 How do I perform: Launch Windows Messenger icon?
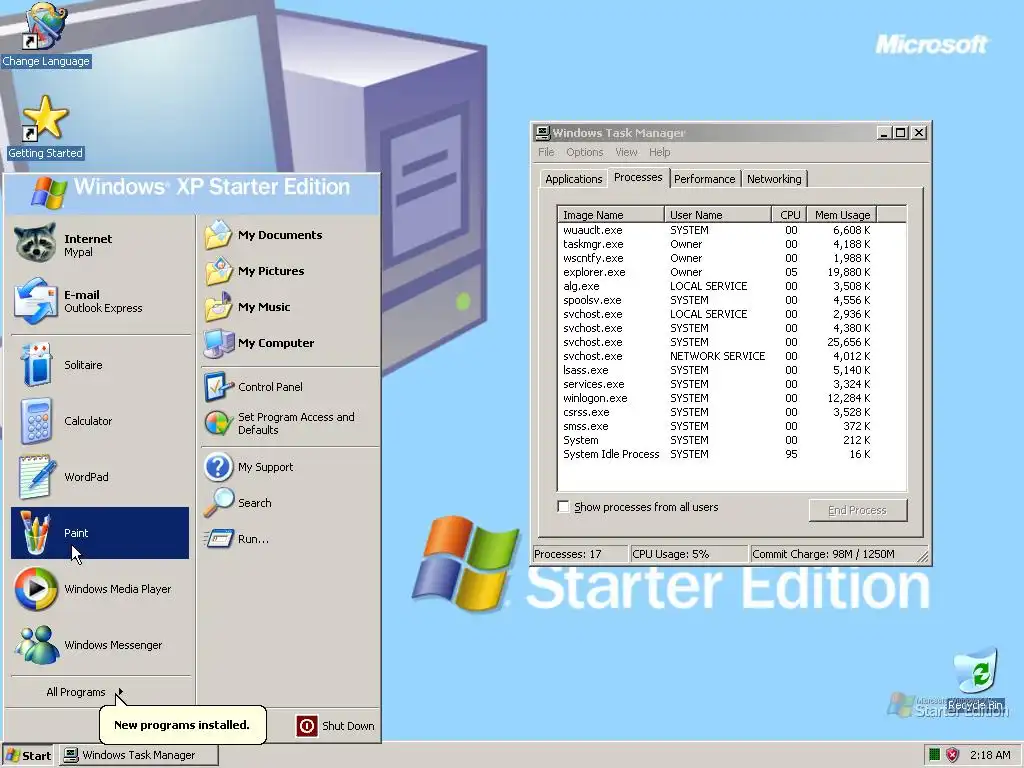(x=37, y=645)
